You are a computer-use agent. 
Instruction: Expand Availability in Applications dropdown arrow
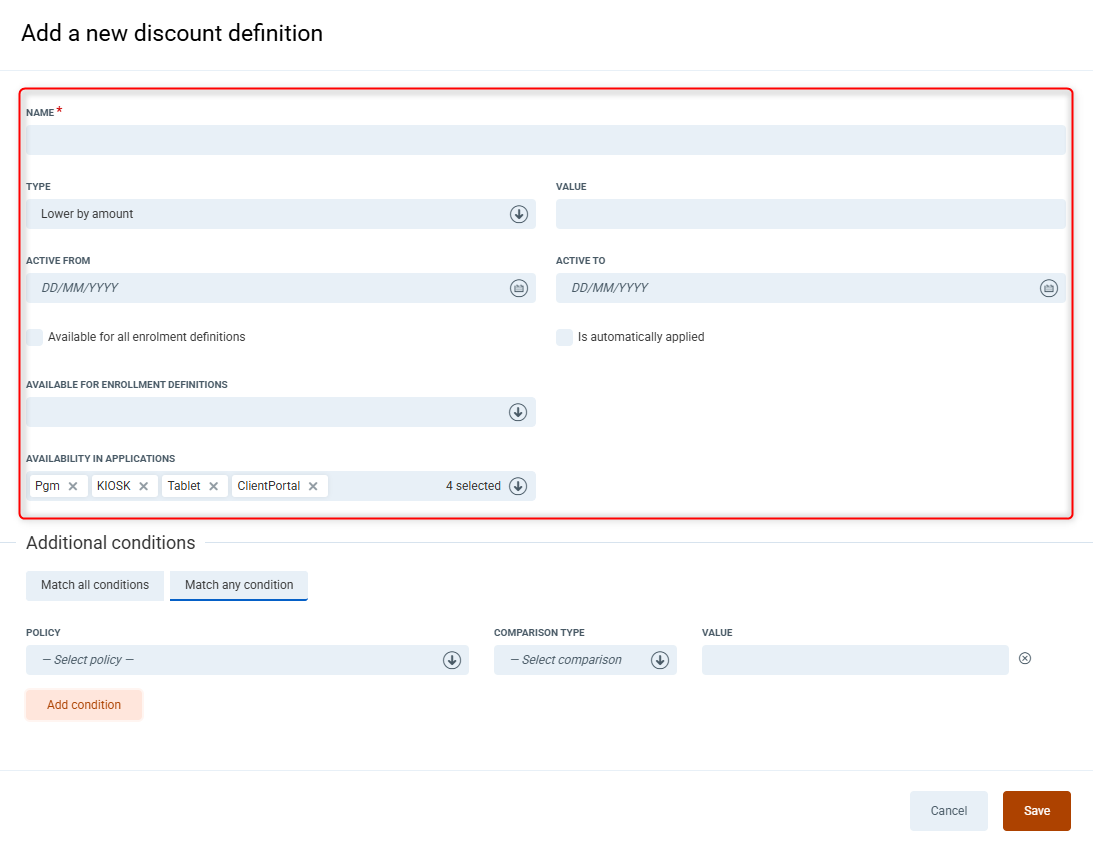518,486
